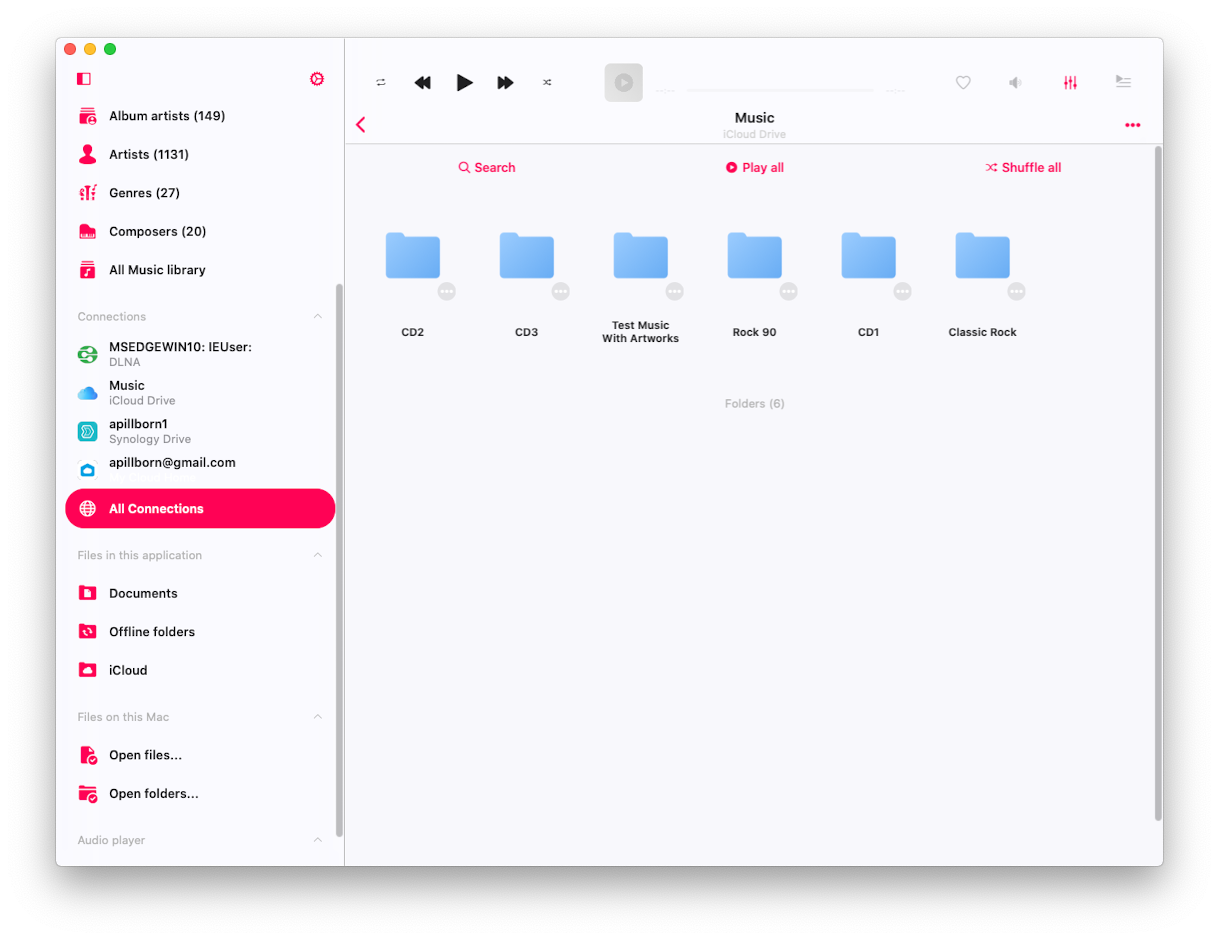Hide the sidebar with panel icon
The width and height of the screenshot is (1219, 940).
84,79
